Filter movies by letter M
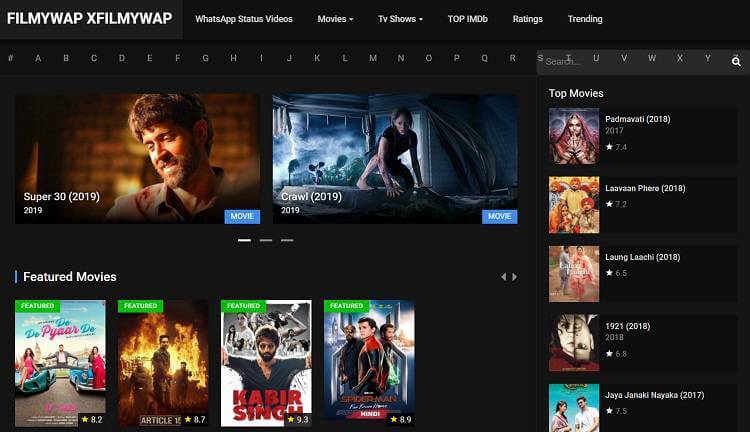Screen dimensions: 750x432 [x=373, y=58]
